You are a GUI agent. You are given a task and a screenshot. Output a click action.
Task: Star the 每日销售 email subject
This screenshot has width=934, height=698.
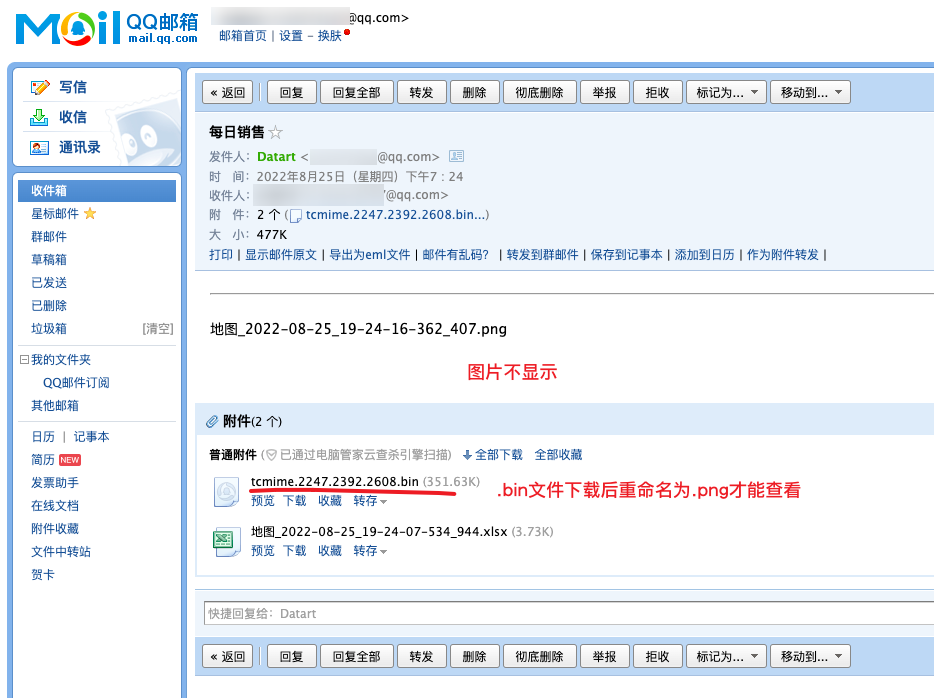coord(275,132)
